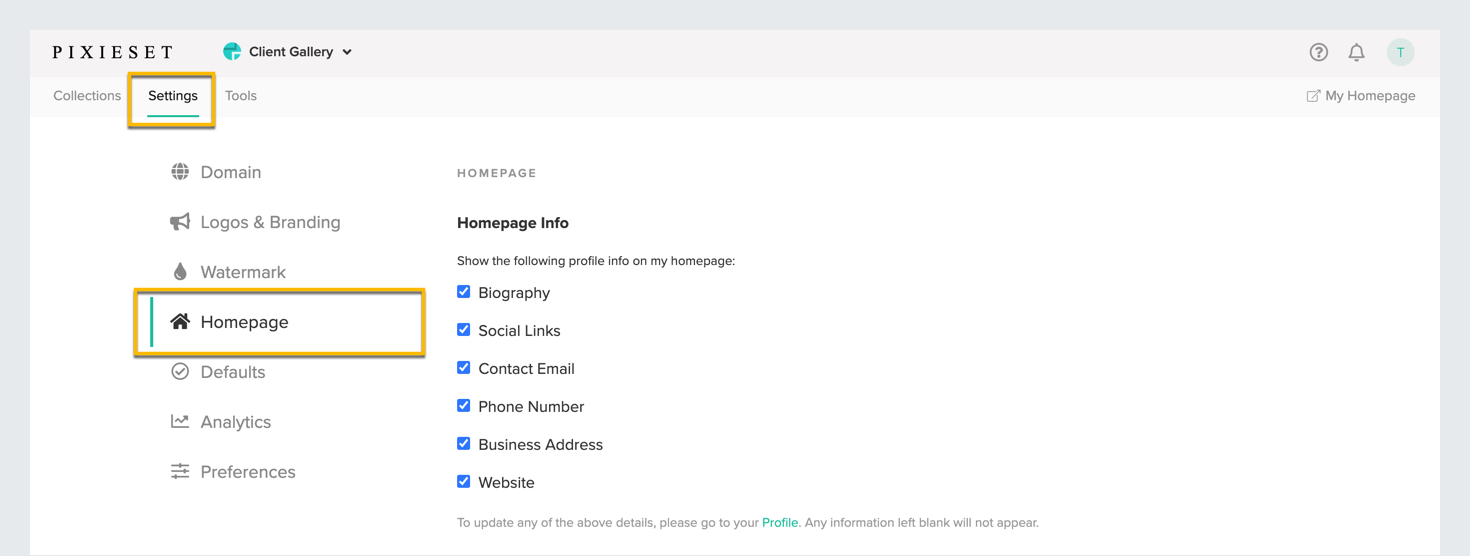
Task: Open the user avatar T menu
Action: pyautogui.click(x=1400, y=52)
